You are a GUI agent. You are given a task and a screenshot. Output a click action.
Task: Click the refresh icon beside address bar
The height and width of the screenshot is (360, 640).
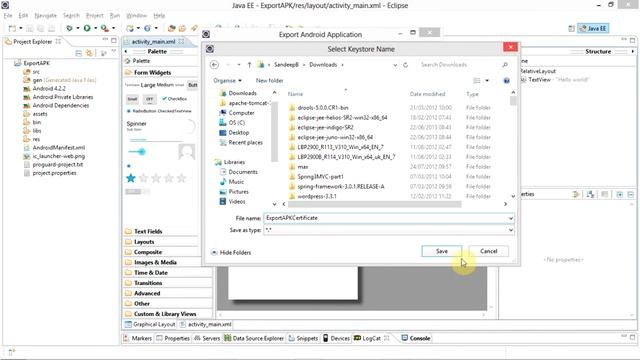[x=405, y=65]
